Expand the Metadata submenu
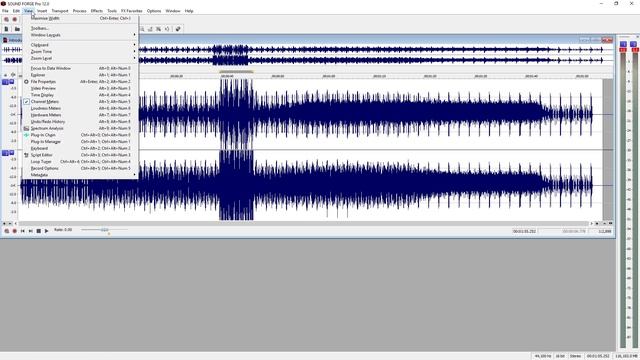 coord(80,175)
